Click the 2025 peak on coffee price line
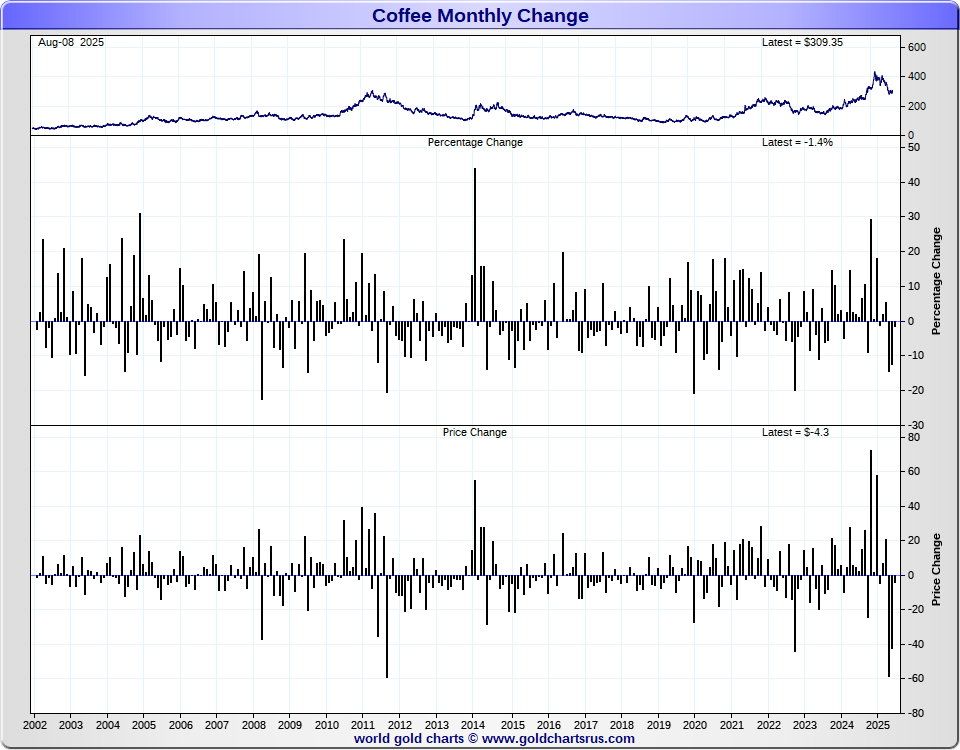 click(x=875, y=73)
